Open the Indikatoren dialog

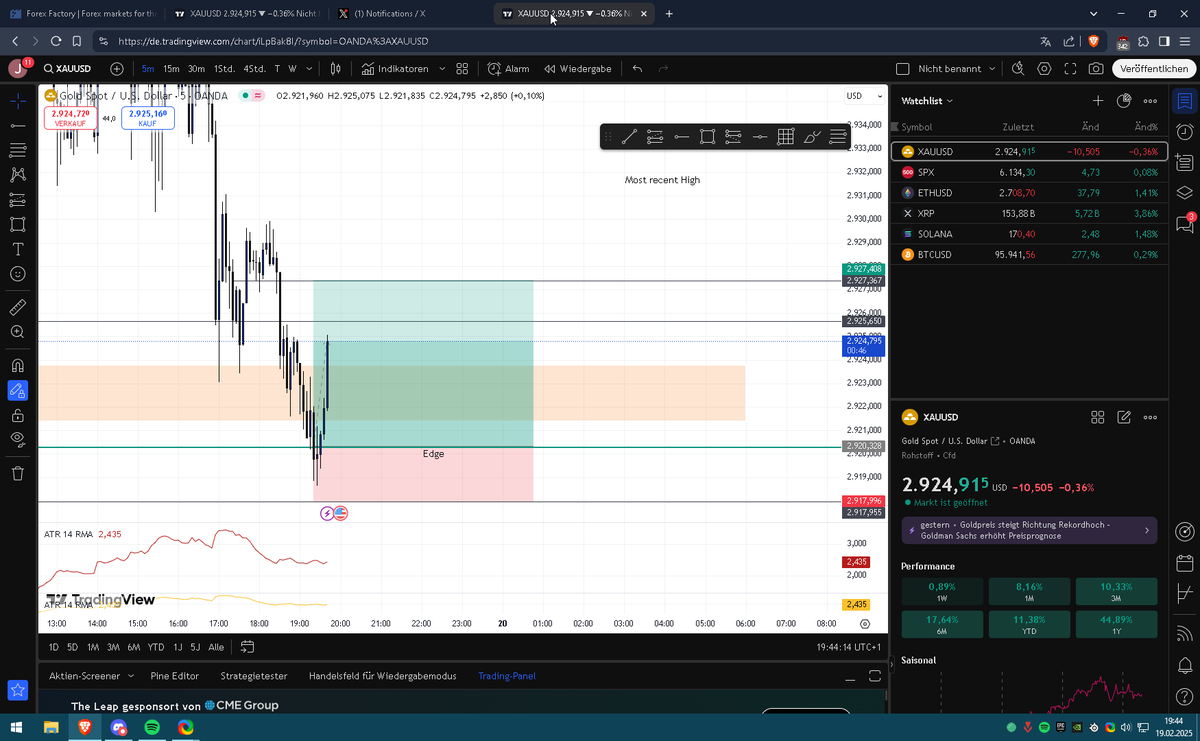click(395, 69)
